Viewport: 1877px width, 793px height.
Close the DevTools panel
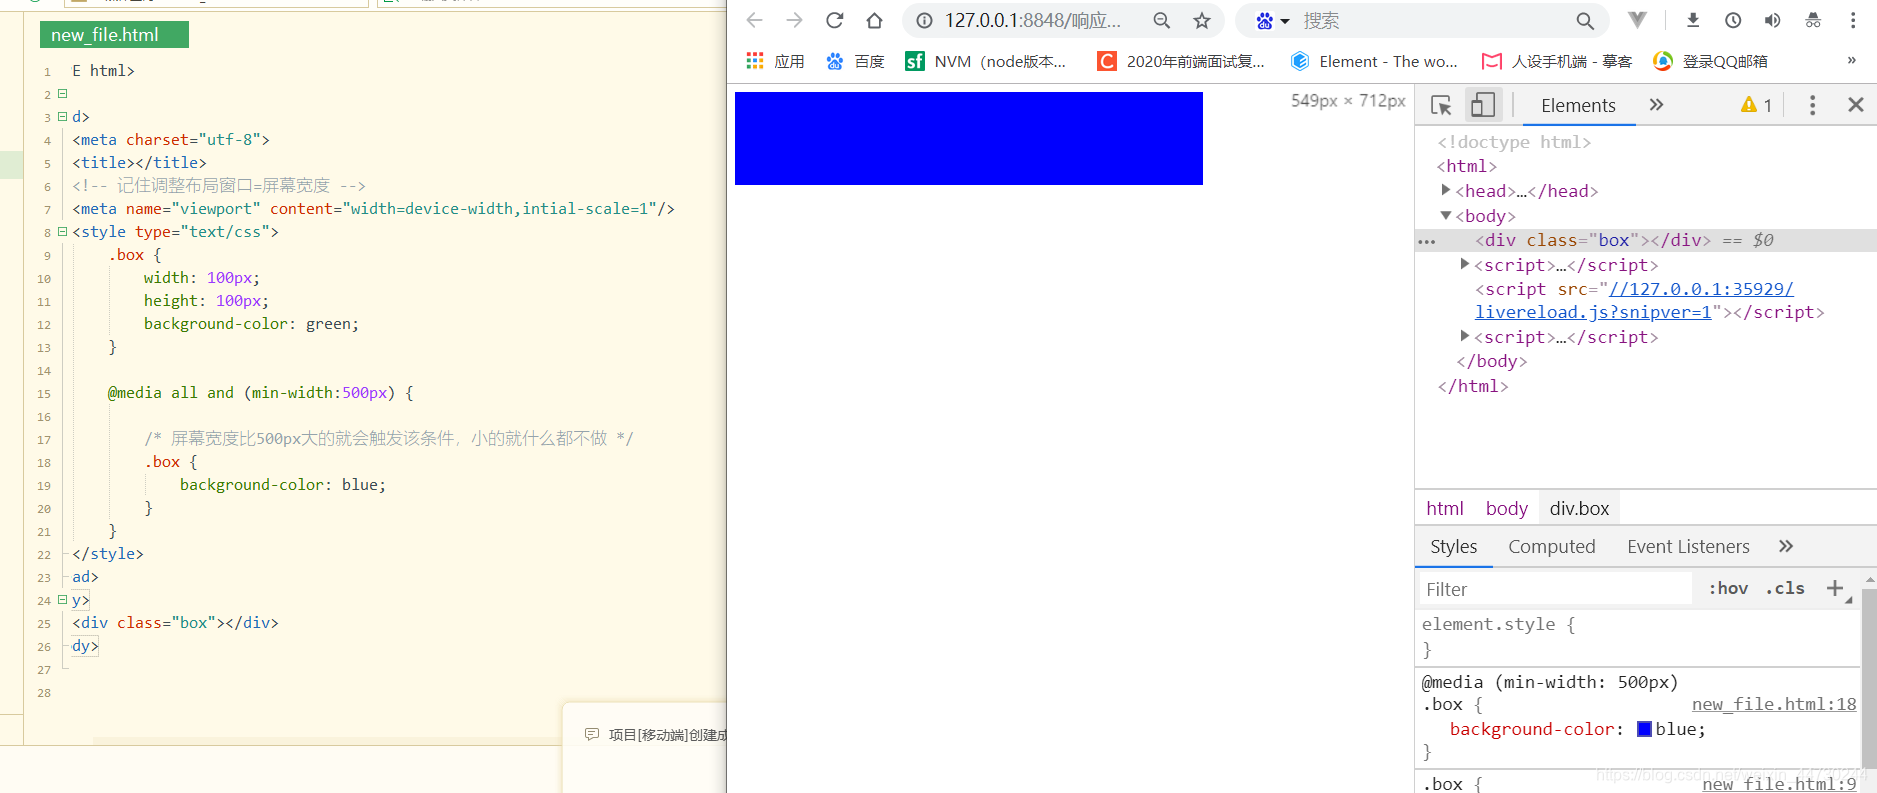(x=1856, y=105)
